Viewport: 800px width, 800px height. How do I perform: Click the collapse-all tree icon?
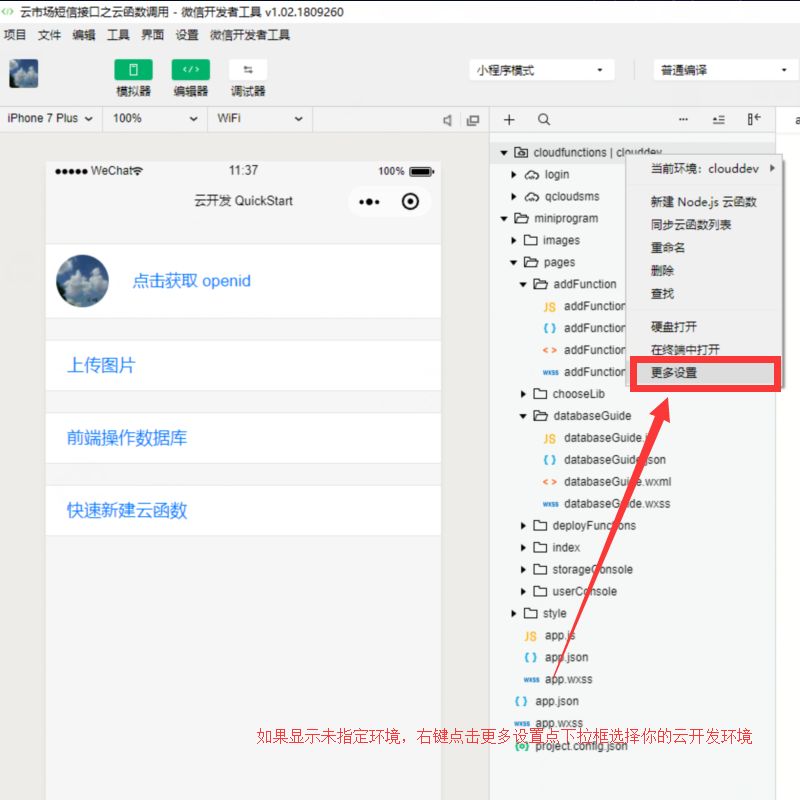718,119
